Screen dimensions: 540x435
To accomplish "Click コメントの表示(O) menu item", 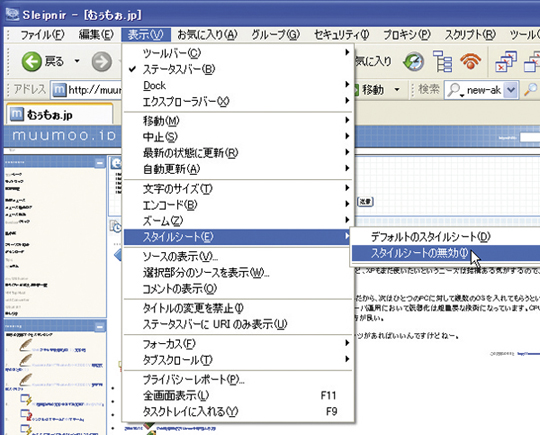I will click(238, 289).
